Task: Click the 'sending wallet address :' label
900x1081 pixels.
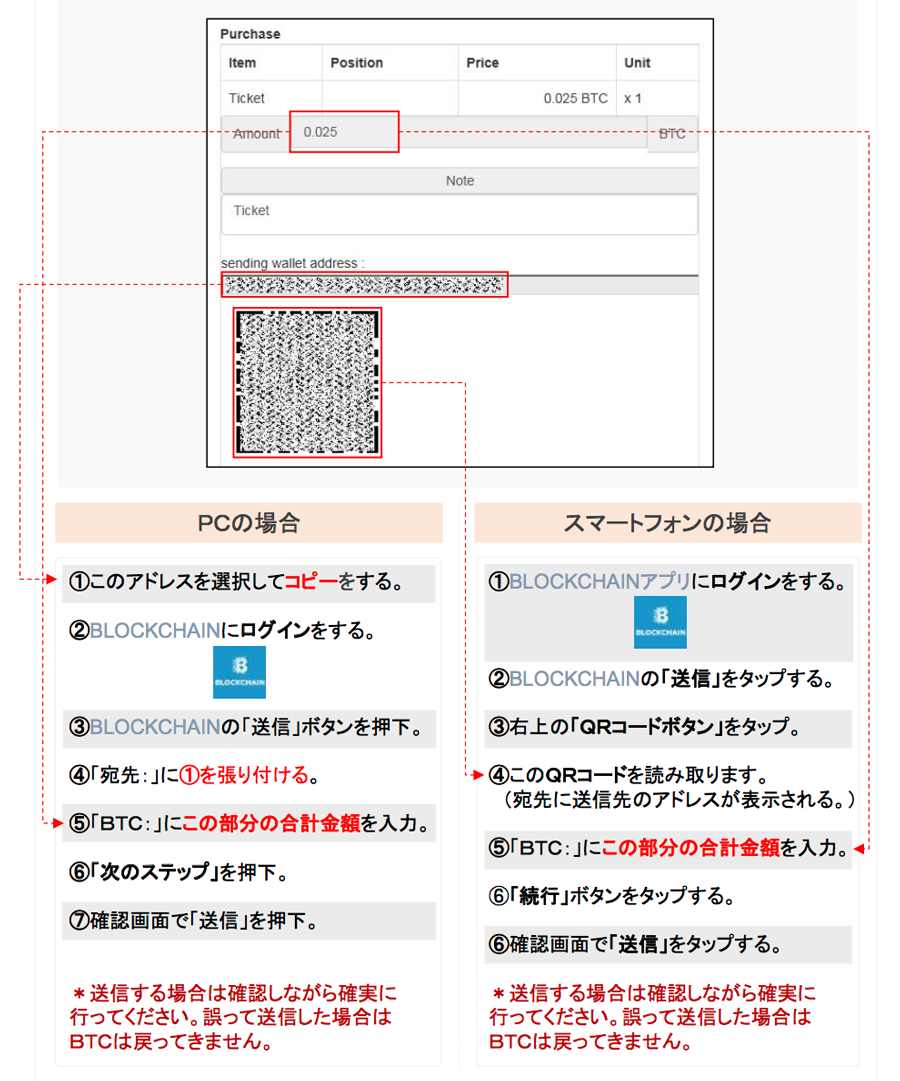Action: 292,263
